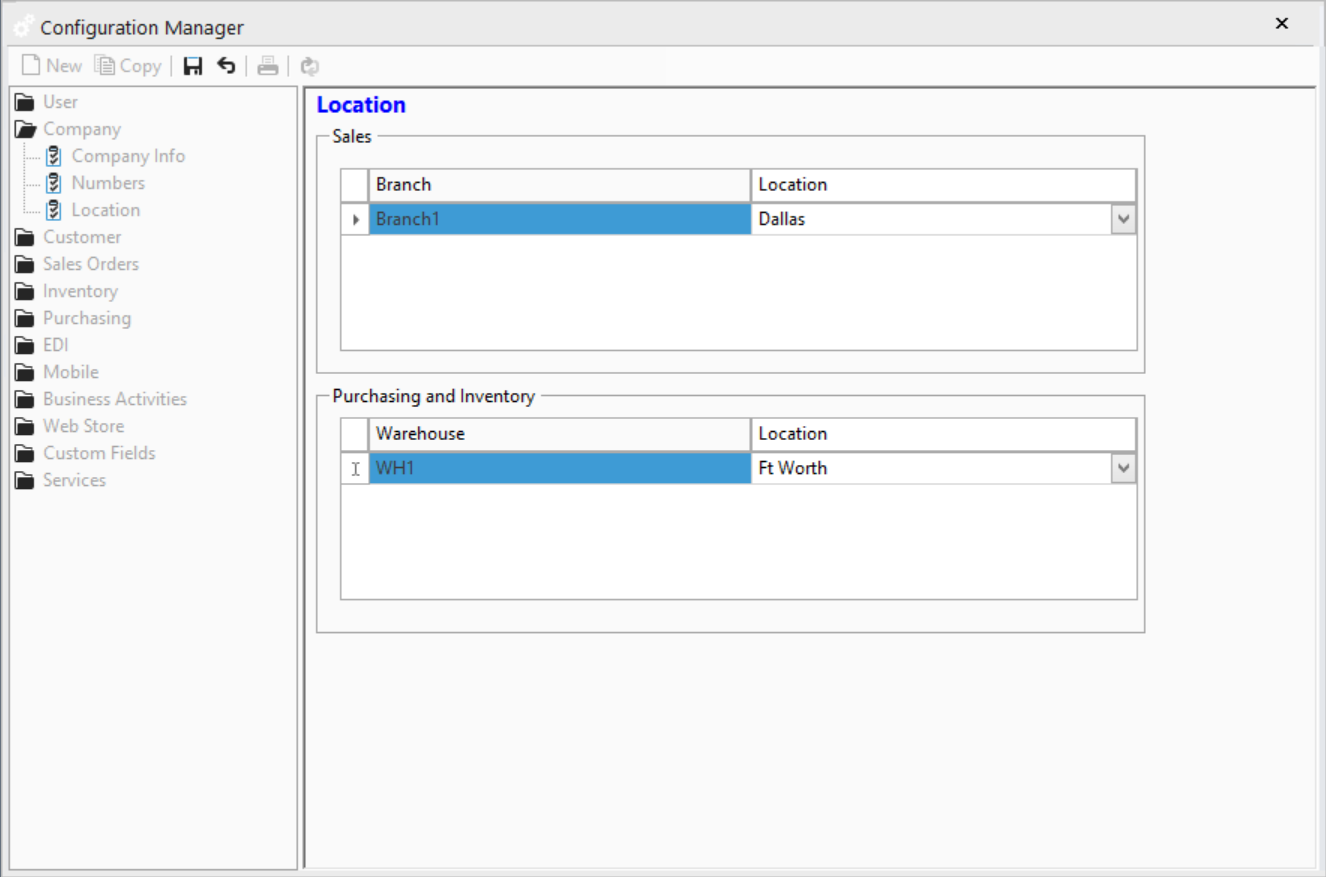Screen dimensions: 1326x877
Task: Click the Company folder icon
Action: tap(27, 128)
